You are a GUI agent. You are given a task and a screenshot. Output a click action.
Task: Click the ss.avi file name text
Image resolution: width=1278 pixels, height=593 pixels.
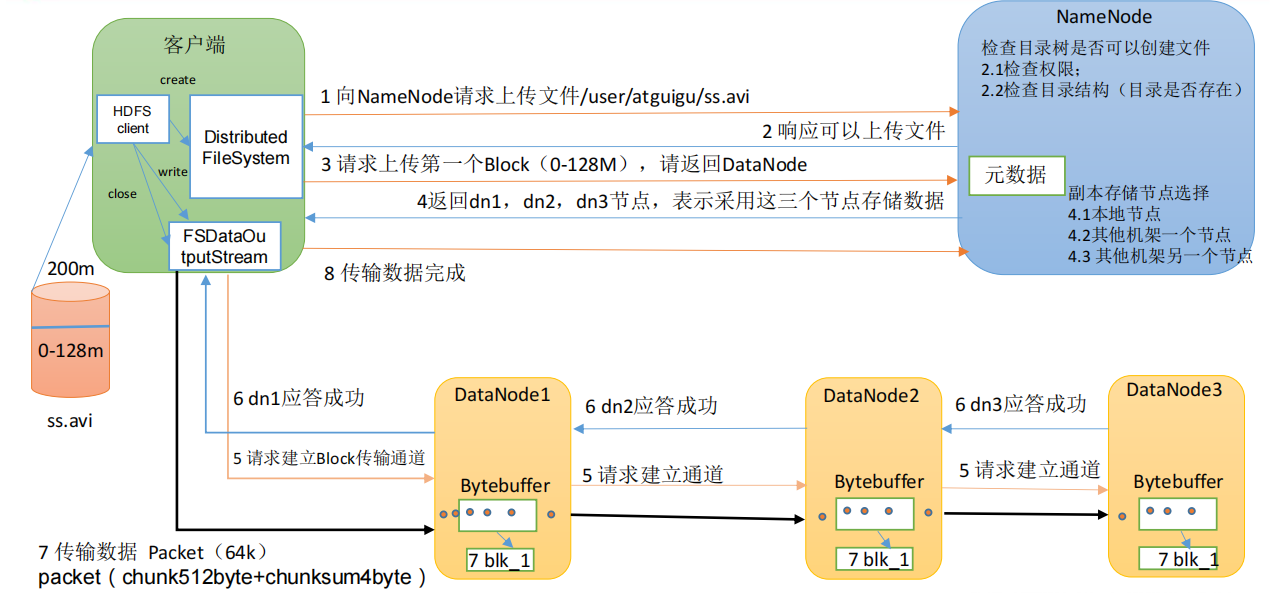[x=70, y=421]
